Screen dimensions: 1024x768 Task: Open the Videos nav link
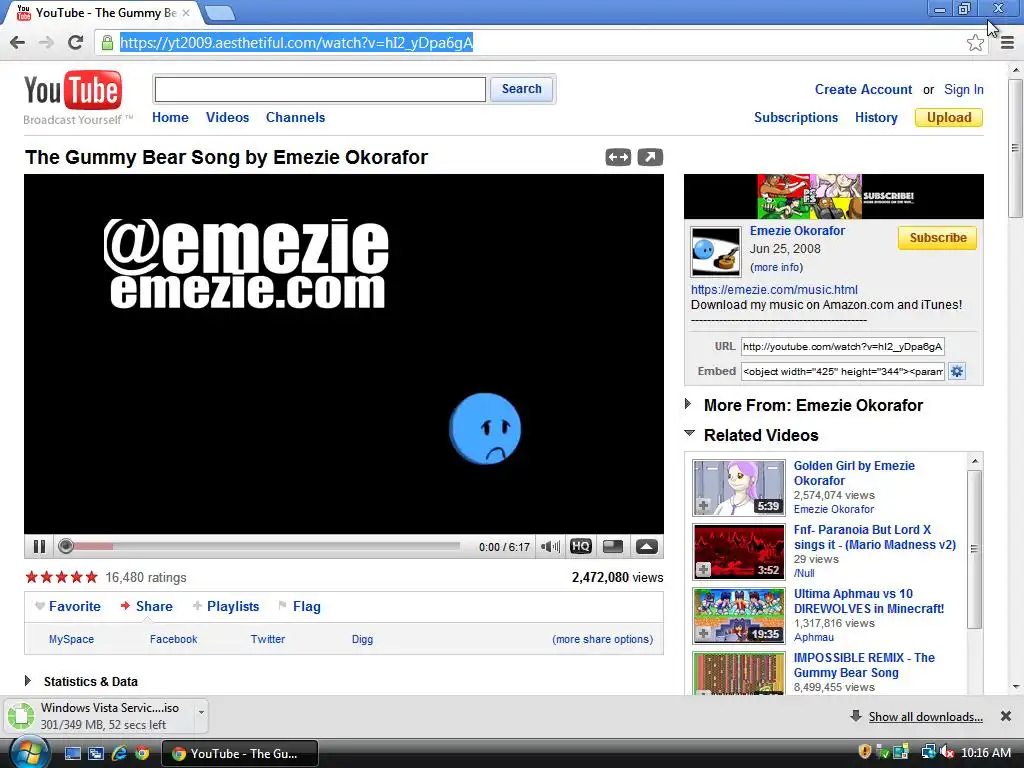click(x=227, y=118)
